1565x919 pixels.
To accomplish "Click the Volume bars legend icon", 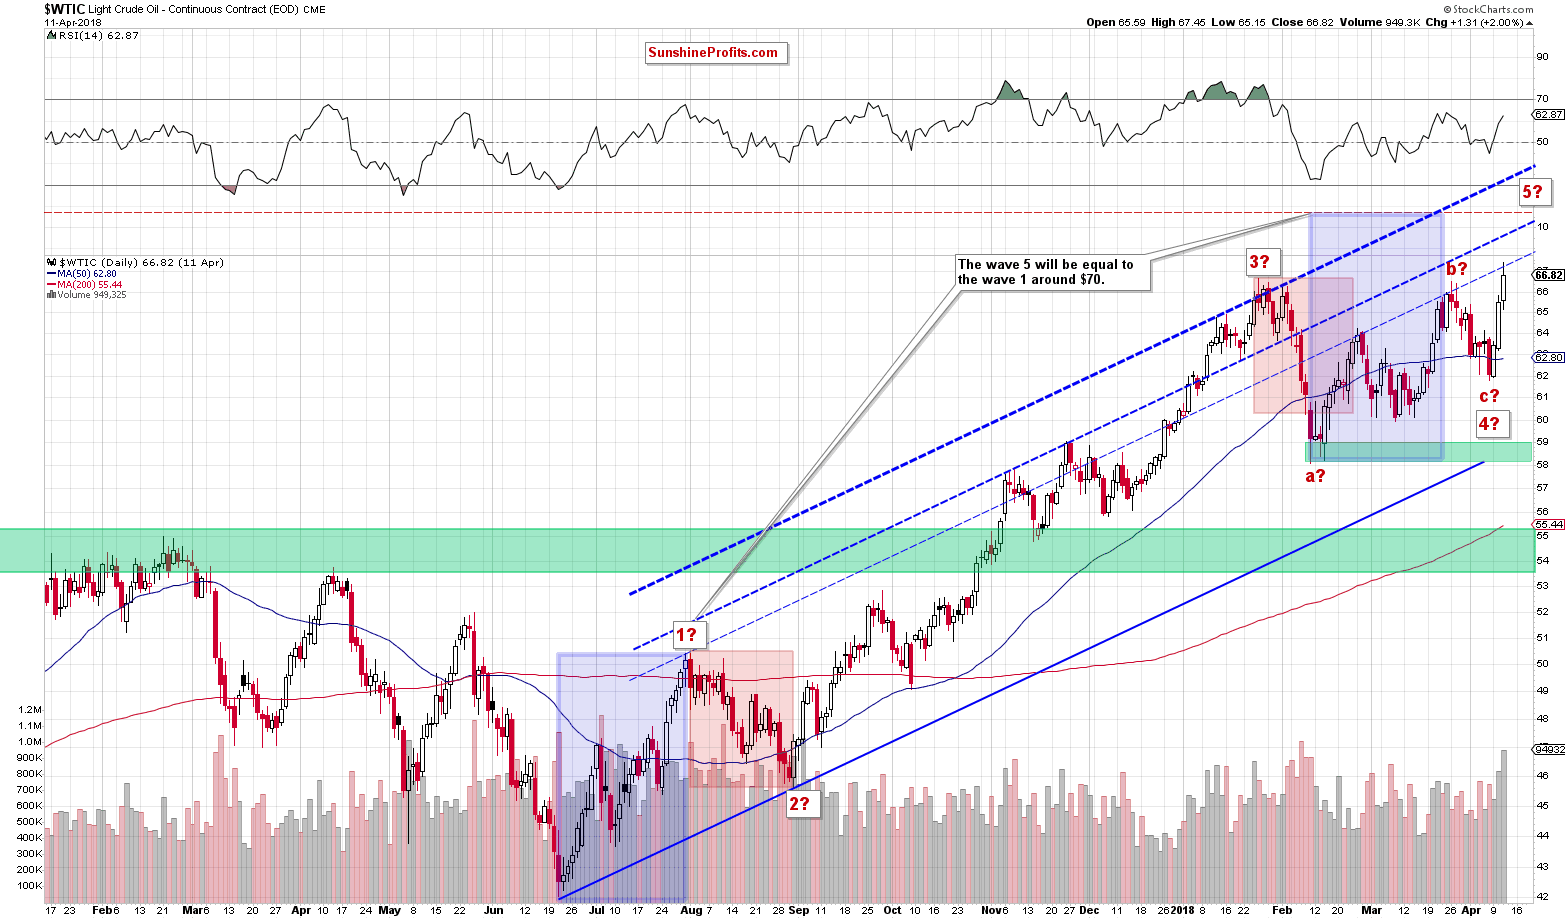I will coord(52,295).
